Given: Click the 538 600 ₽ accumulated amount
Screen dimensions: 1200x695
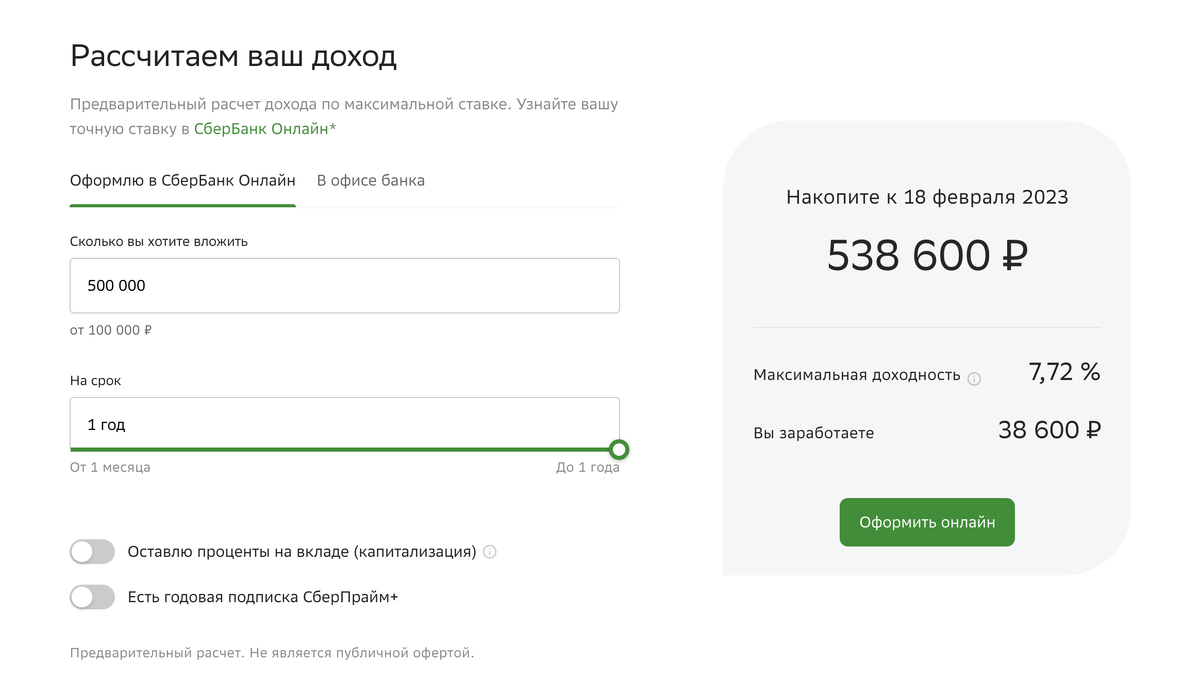Looking at the screenshot, I should click(926, 256).
